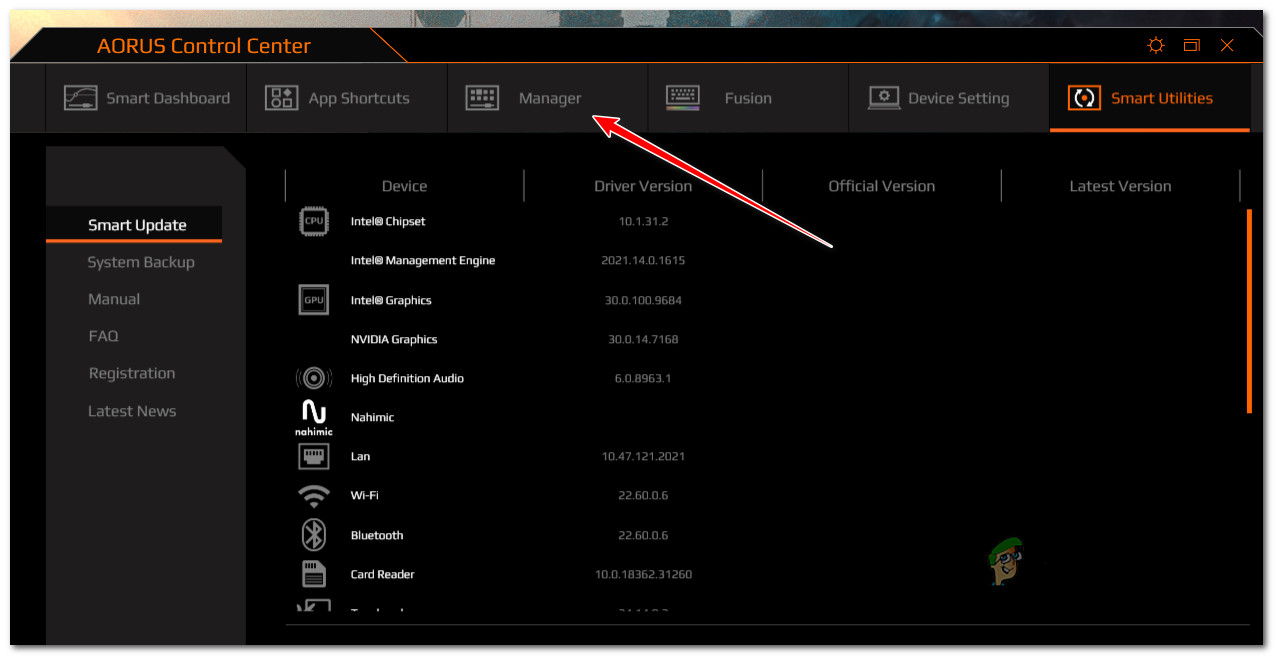Open the Registration section

[132, 373]
